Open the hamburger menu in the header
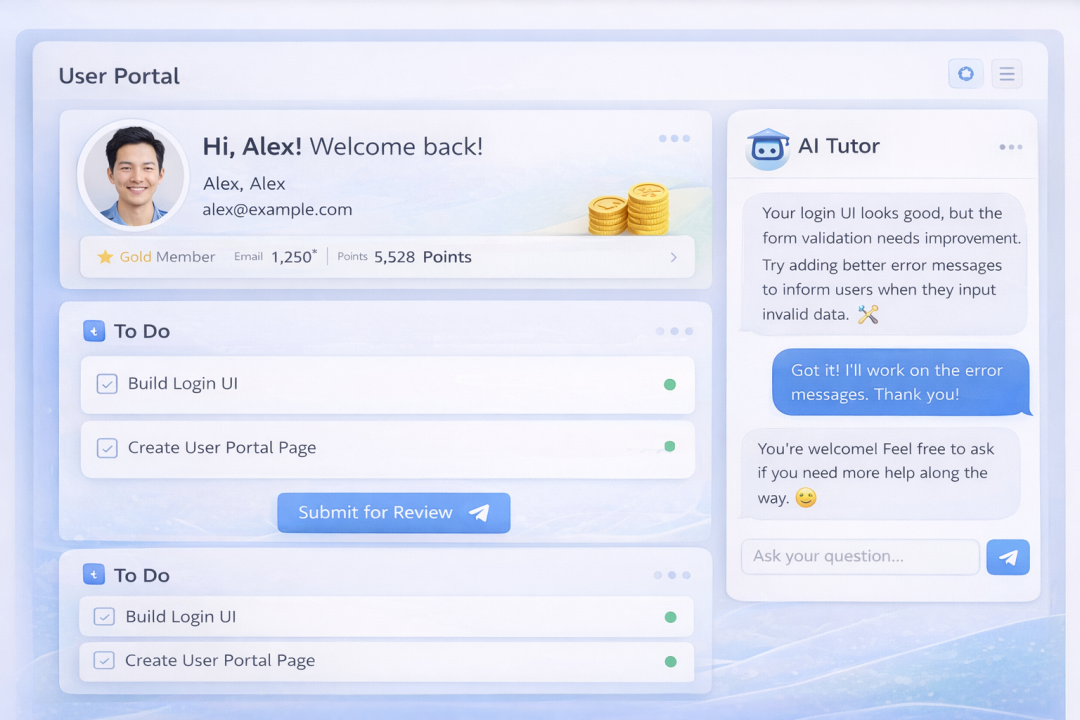Viewport: 1080px width, 720px height. [x=1007, y=74]
